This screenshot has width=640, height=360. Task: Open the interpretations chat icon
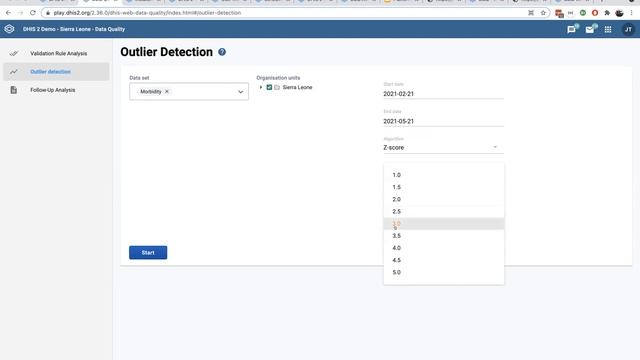[571, 29]
